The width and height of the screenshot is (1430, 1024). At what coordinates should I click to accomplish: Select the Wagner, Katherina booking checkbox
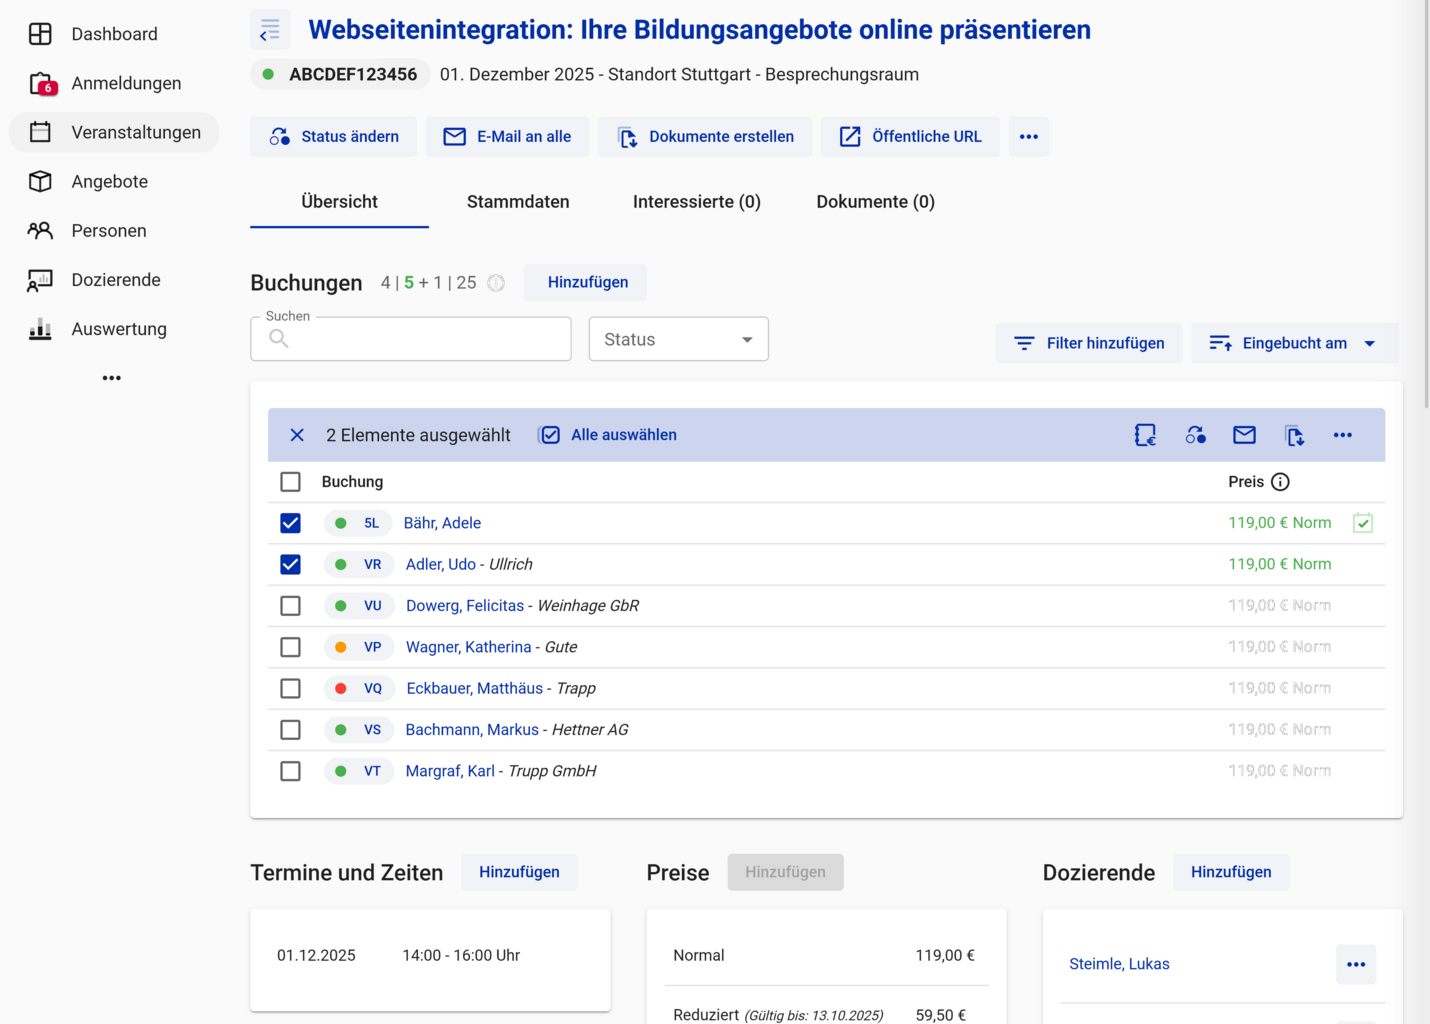[290, 647]
